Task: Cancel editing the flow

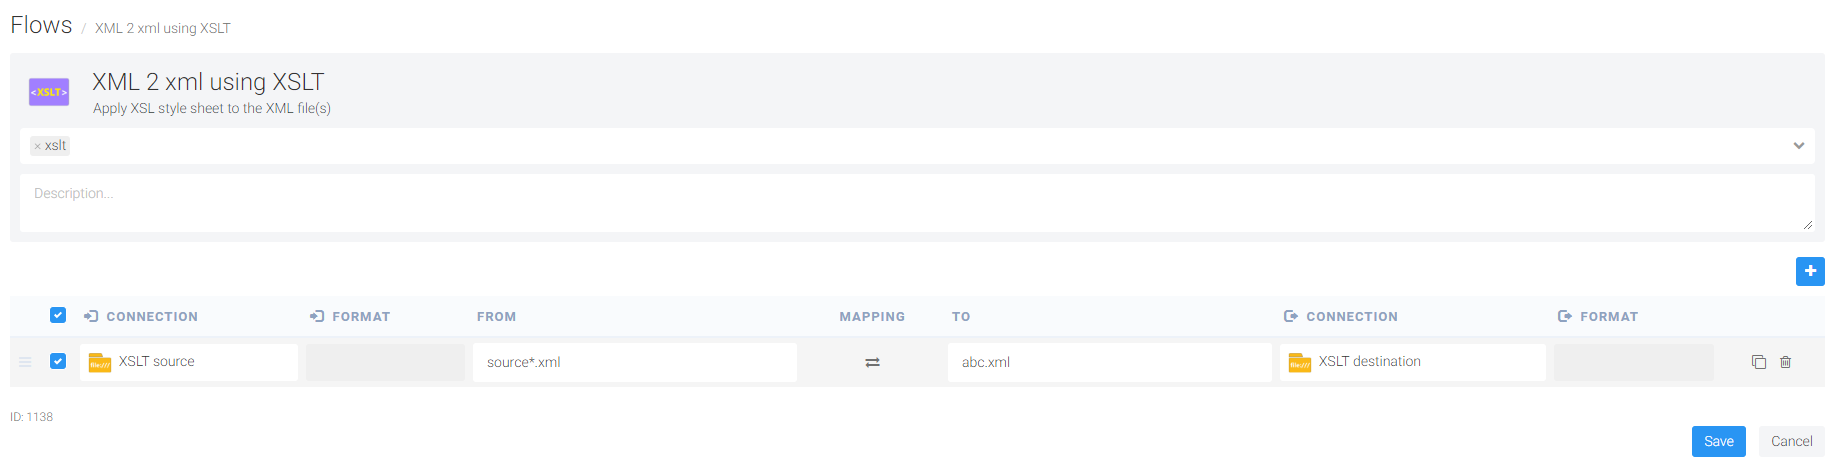Action: tap(1791, 441)
